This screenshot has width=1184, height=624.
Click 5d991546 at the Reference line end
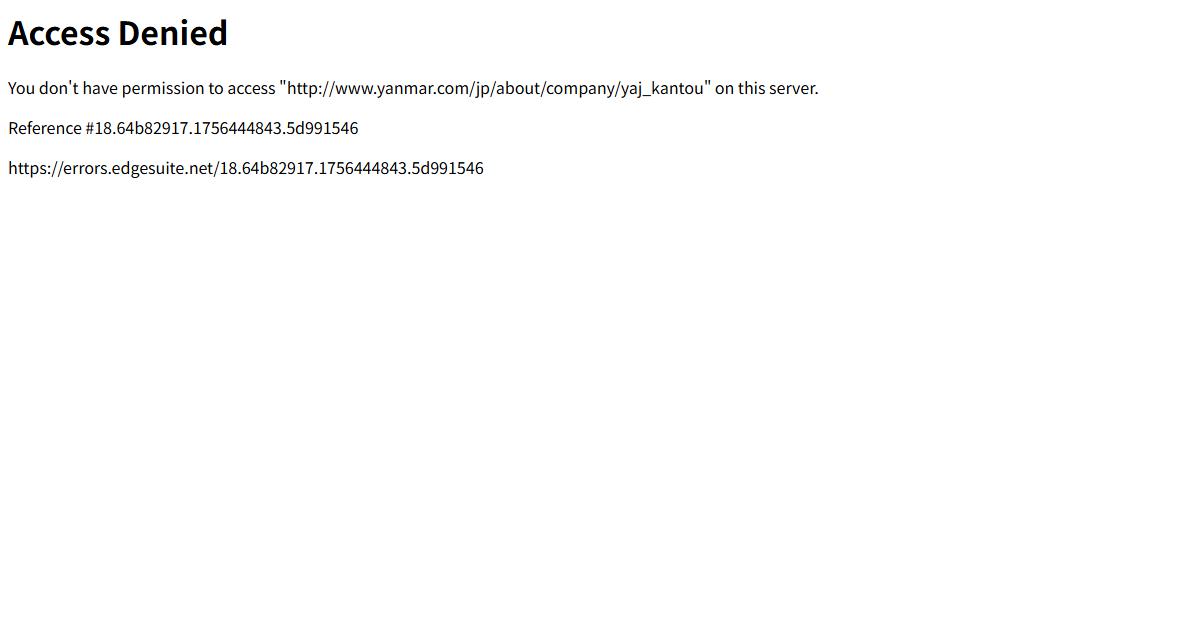pos(322,128)
